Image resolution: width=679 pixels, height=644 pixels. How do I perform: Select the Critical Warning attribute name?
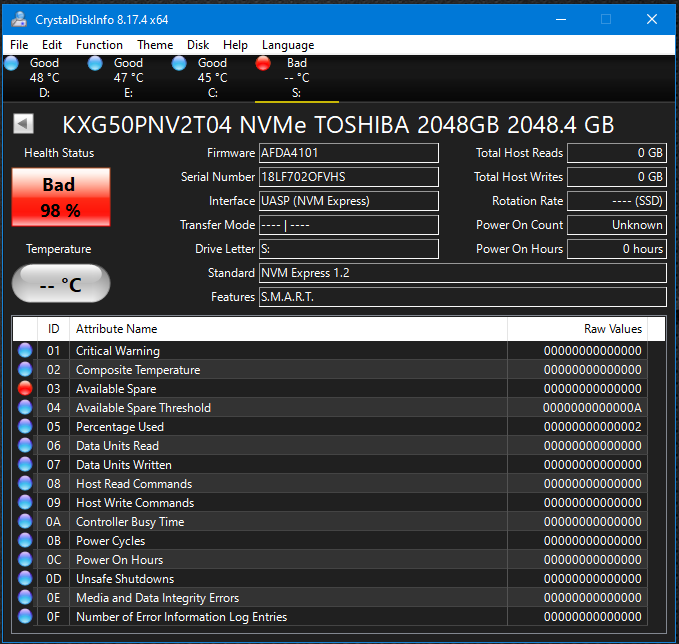pyautogui.click(x=118, y=351)
